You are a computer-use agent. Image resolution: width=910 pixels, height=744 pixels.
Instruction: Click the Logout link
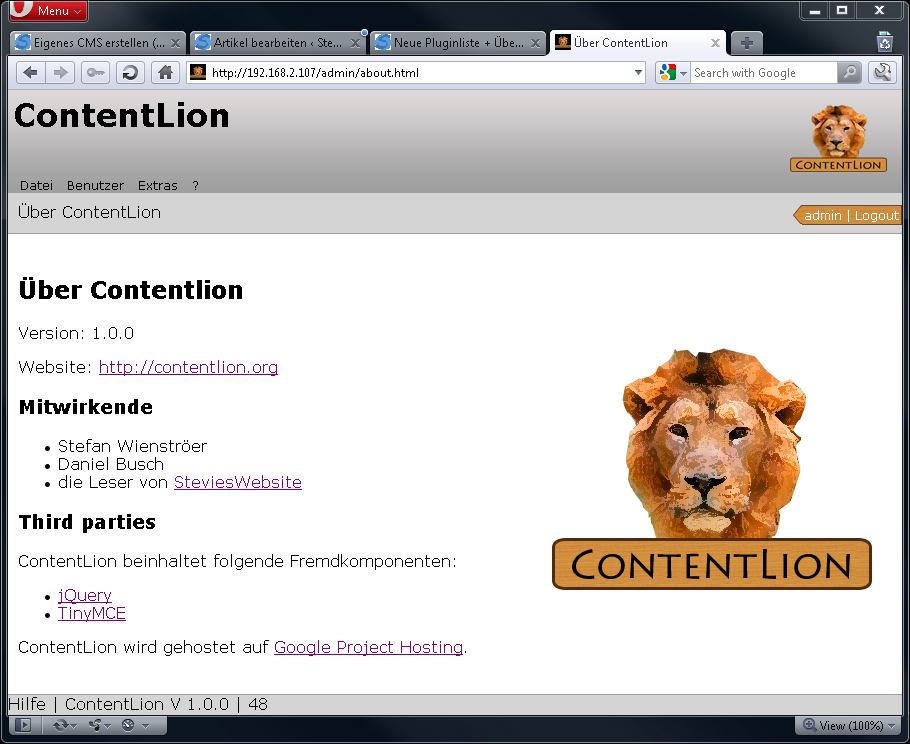point(876,215)
